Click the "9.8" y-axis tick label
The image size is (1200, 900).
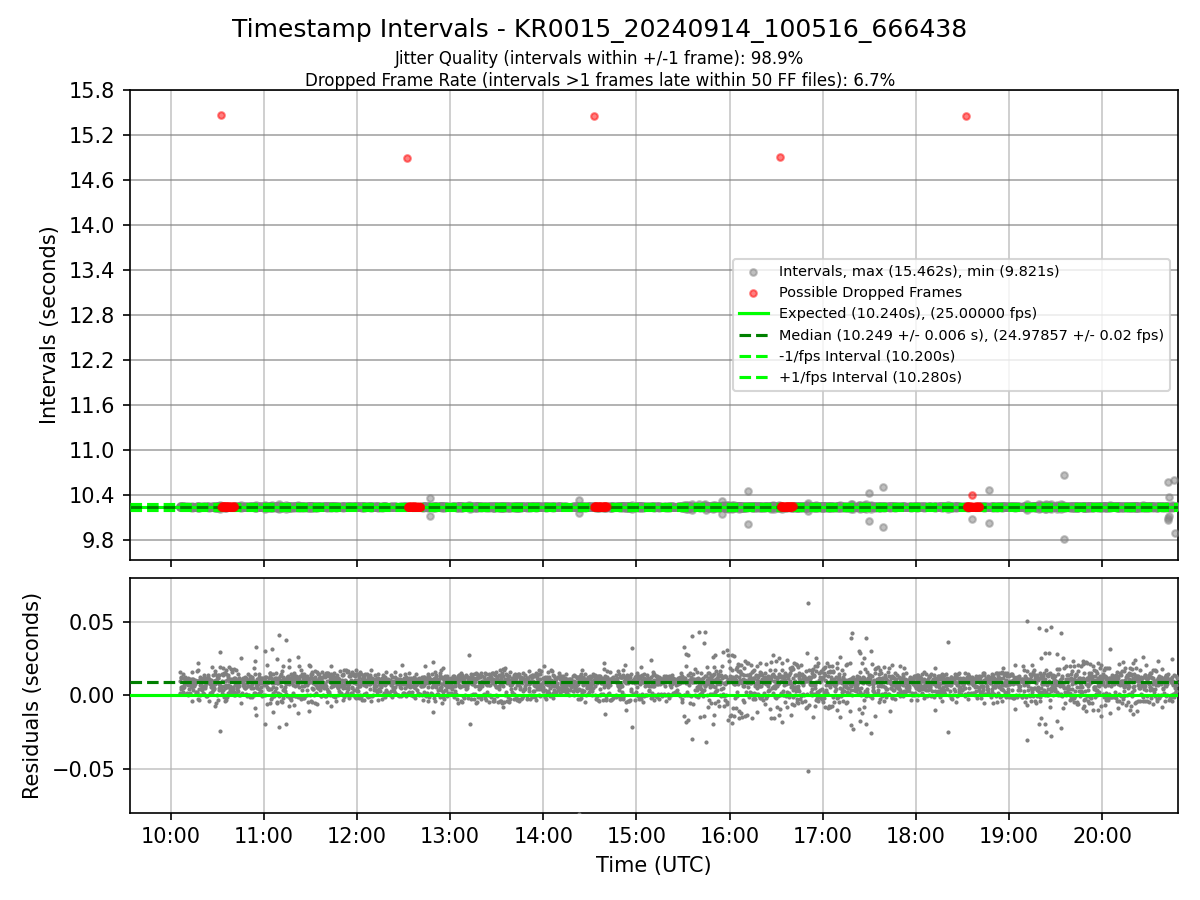[x=100, y=540]
